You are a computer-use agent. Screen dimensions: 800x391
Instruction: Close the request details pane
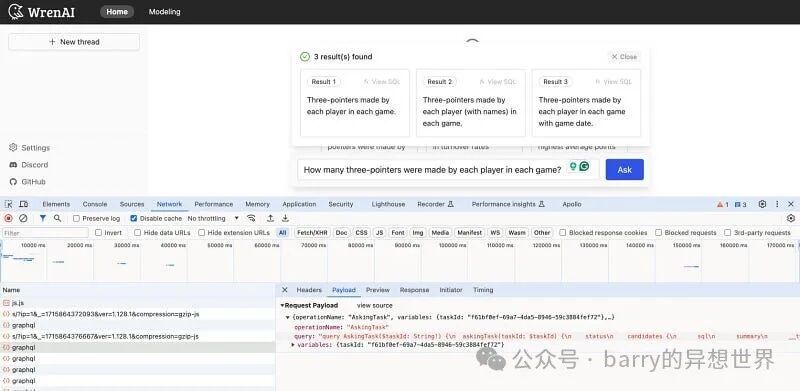pyautogui.click(x=285, y=290)
